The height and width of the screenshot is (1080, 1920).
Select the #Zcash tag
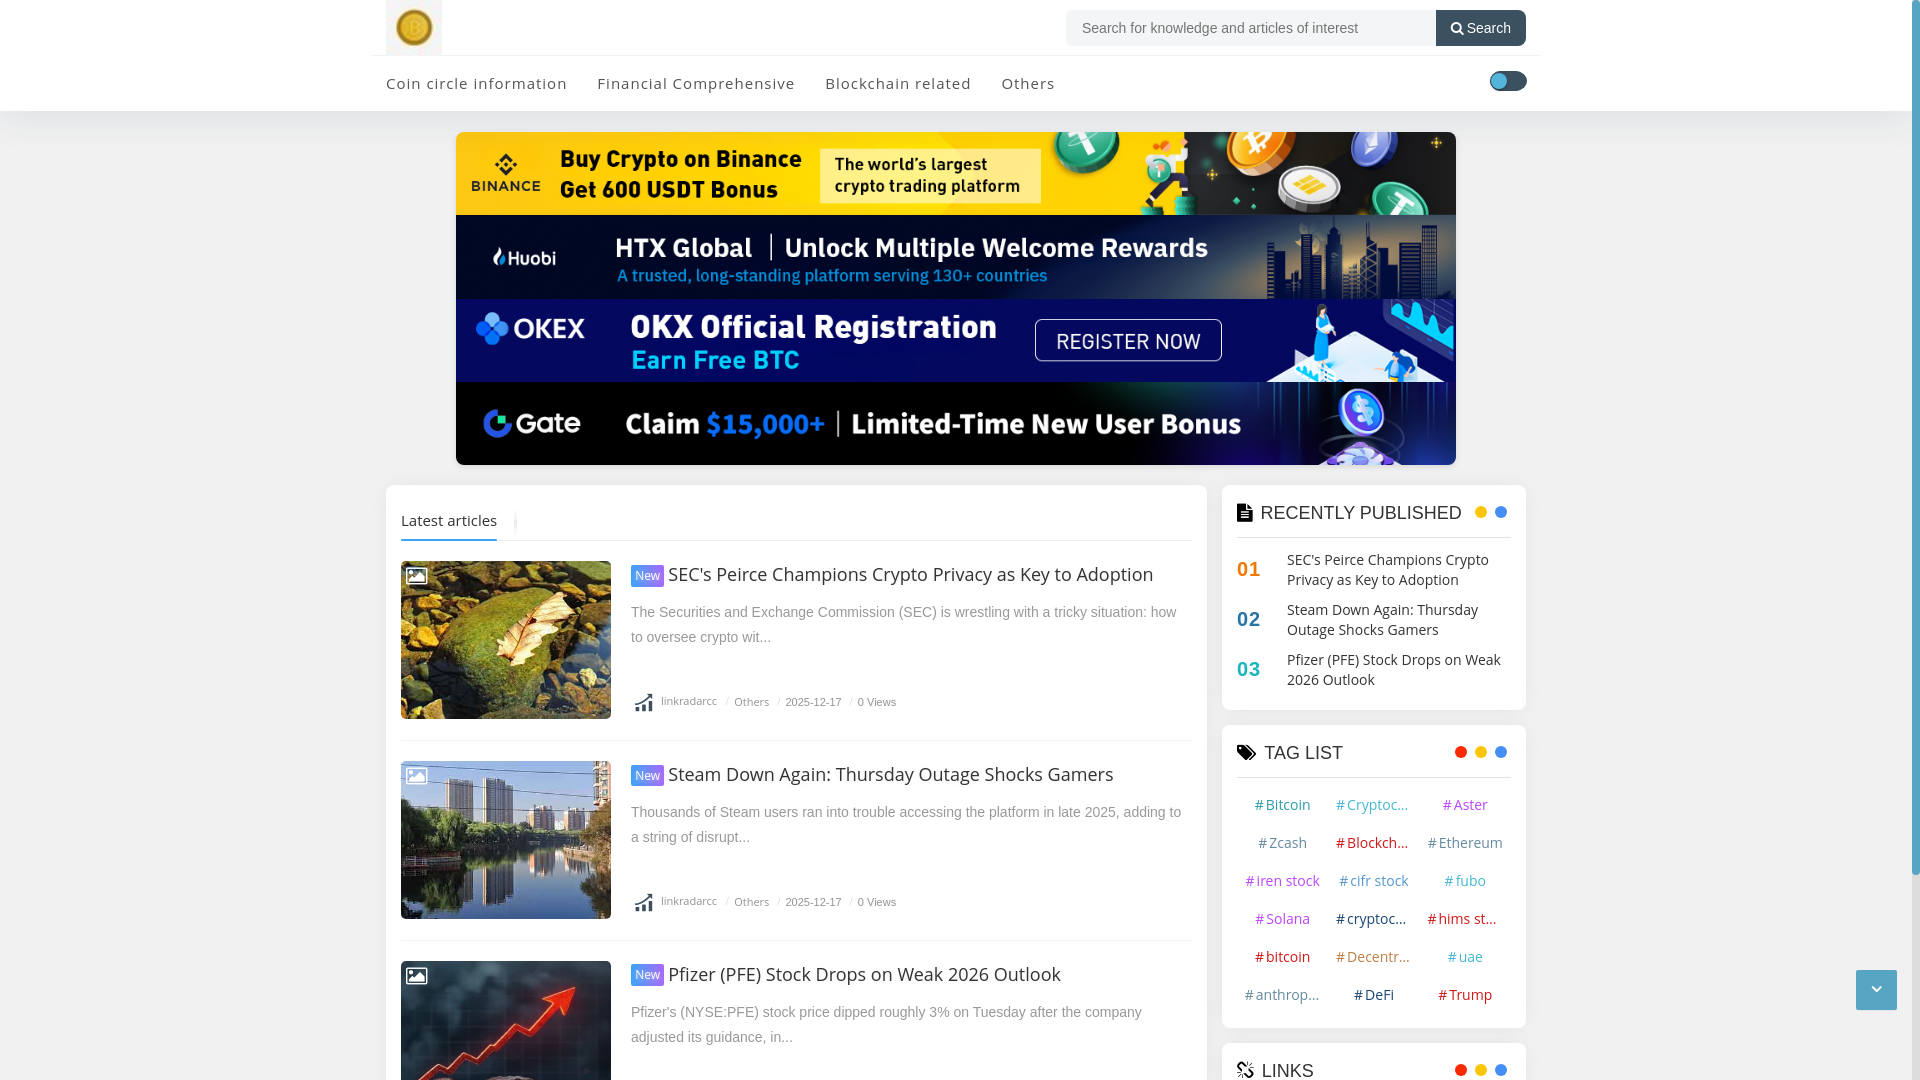click(1282, 843)
